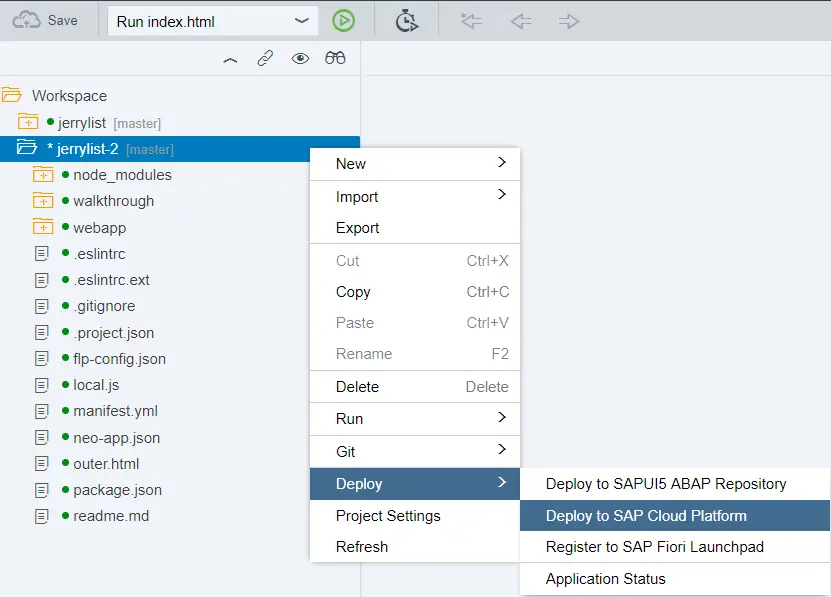Choose Export from context menu
The height and width of the screenshot is (597, 831).
[x=414, y=228]
